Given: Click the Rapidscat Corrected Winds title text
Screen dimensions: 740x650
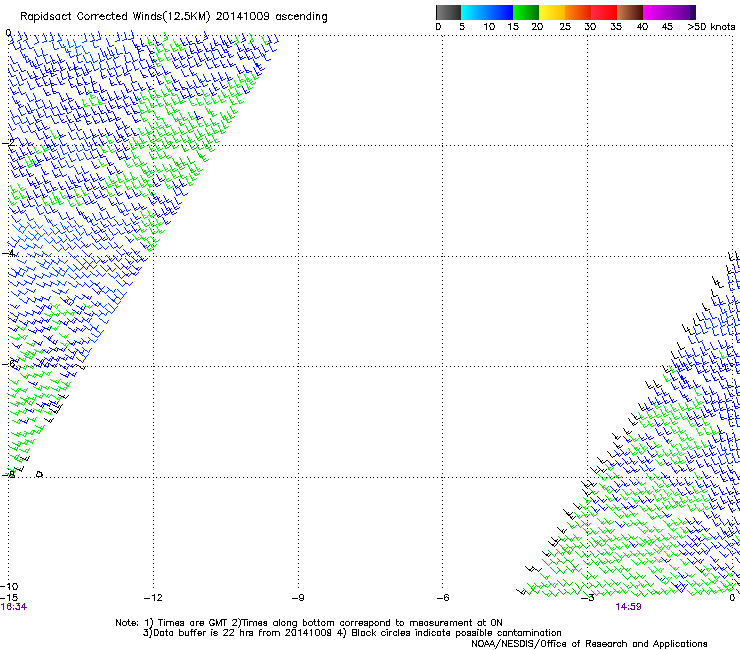Looking at the screenshot, I should [x=174, y=17].
